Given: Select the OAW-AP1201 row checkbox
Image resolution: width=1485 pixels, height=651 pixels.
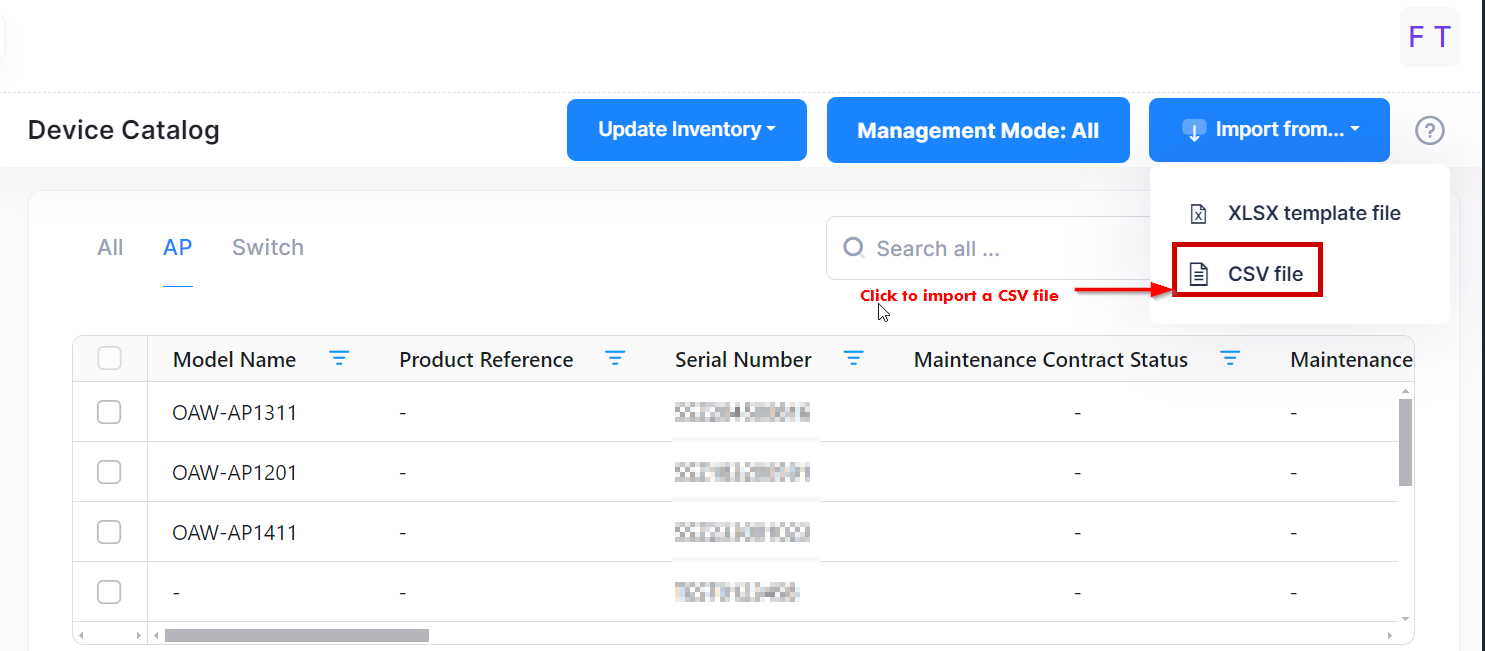Looking at the screenshot, I should click(x=109, y=472).
